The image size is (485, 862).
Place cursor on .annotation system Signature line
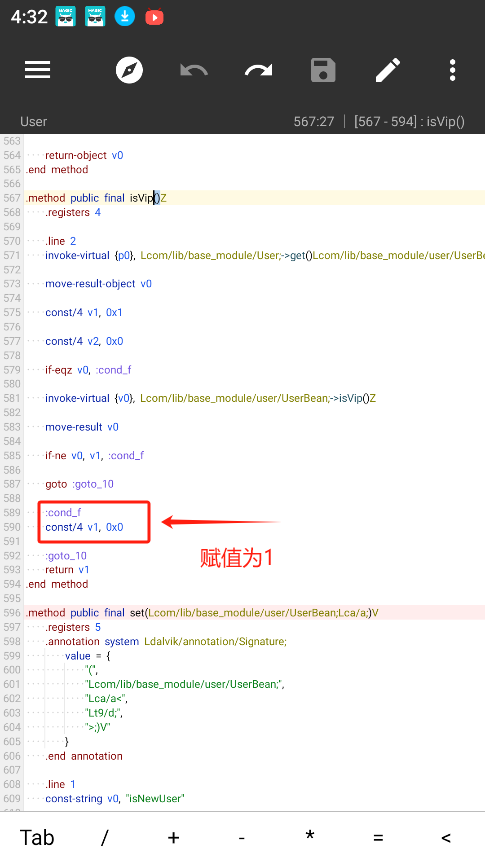pos(166,642)
